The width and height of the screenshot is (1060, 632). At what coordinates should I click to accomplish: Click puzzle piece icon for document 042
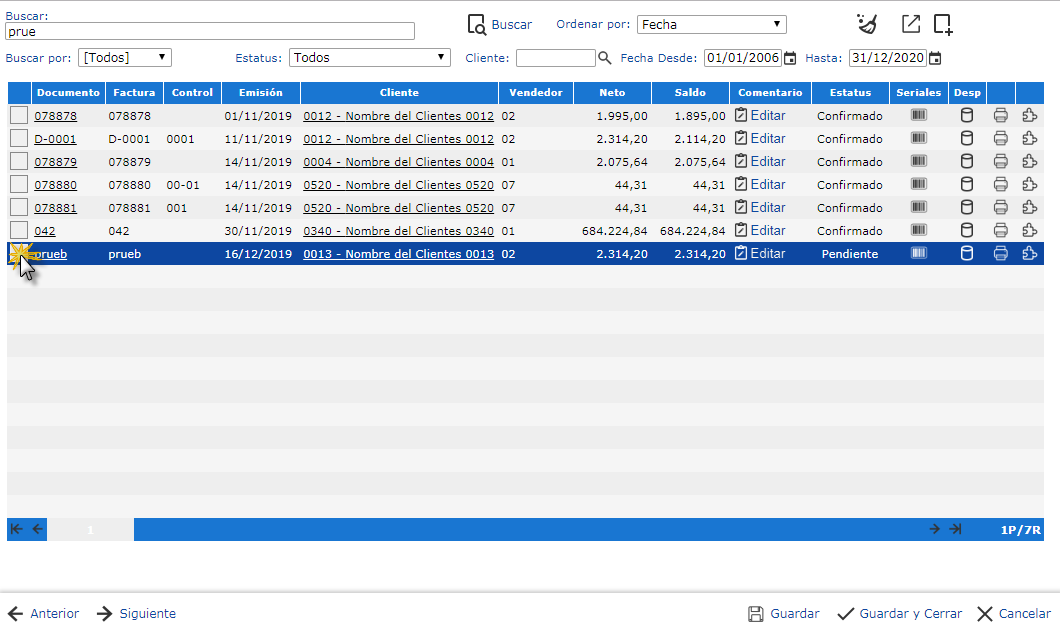click(1029, 231)
